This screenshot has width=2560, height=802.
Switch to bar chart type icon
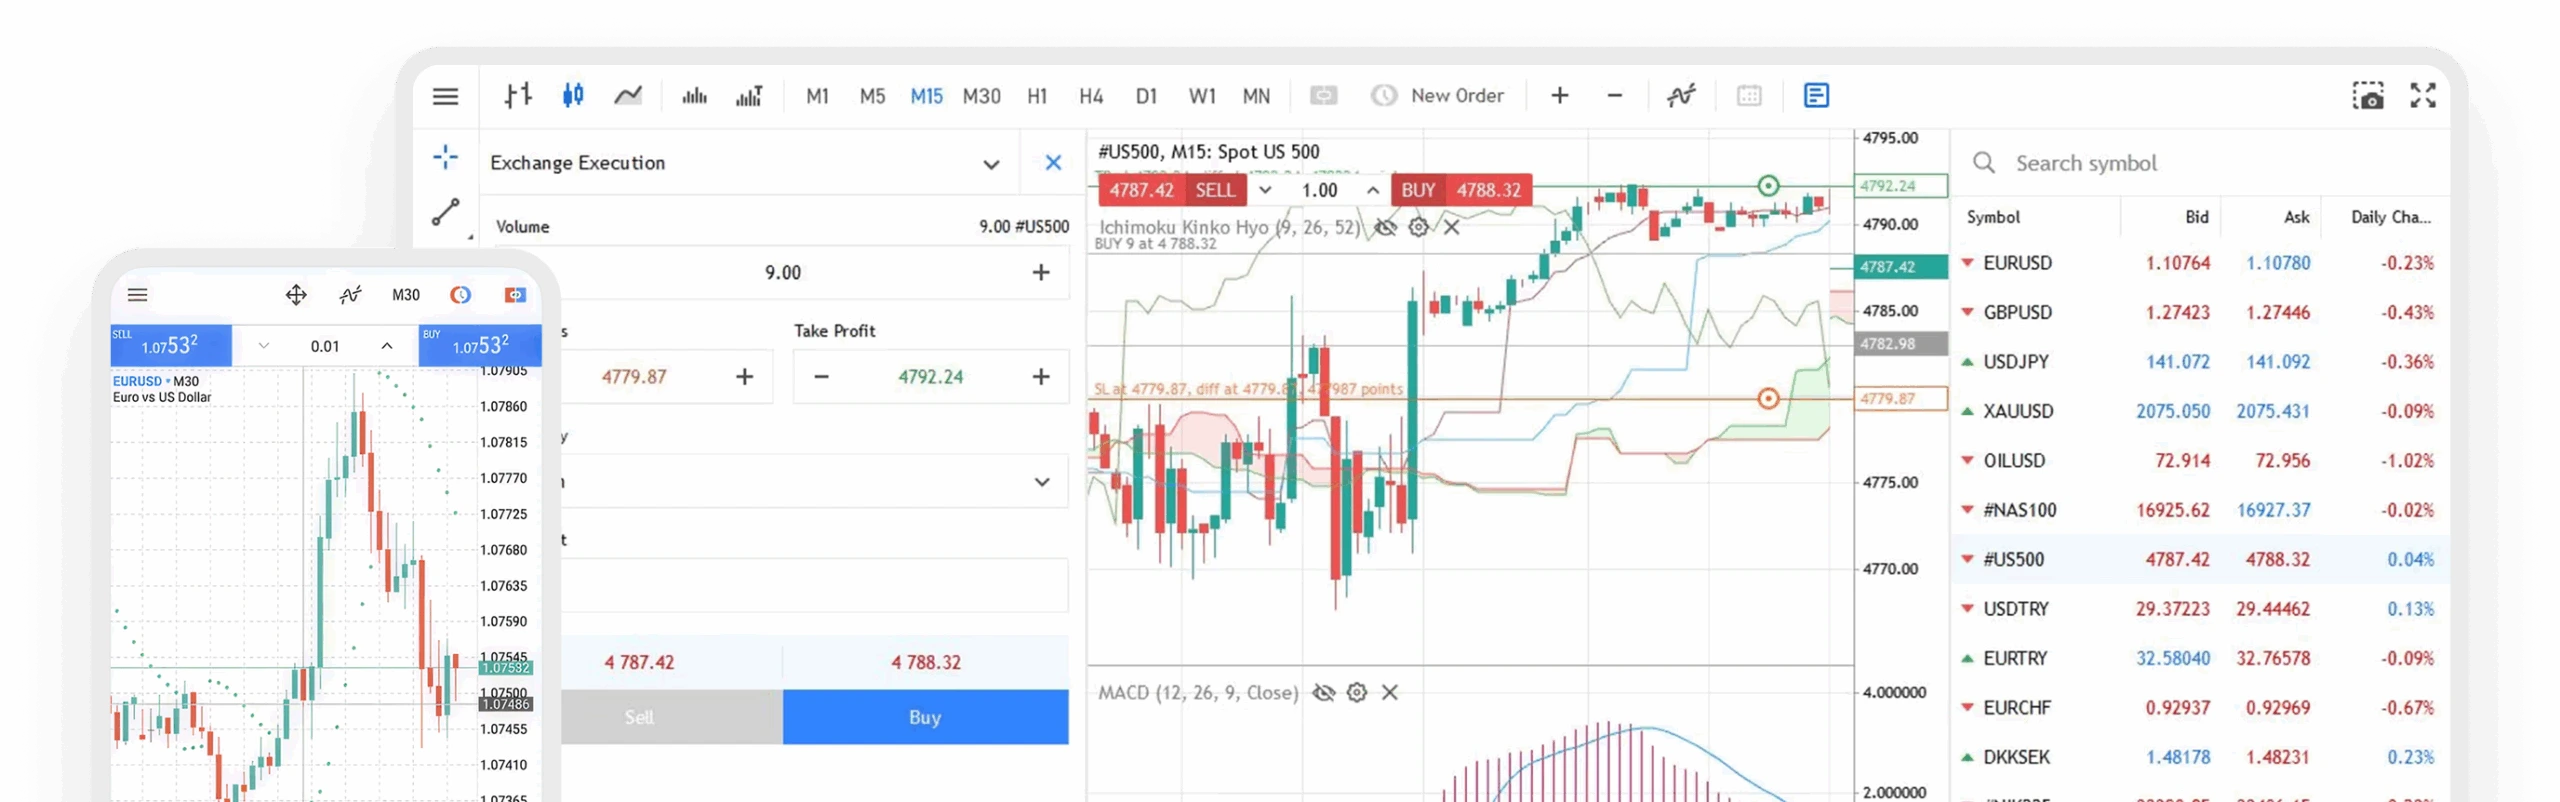pos(518,96)
